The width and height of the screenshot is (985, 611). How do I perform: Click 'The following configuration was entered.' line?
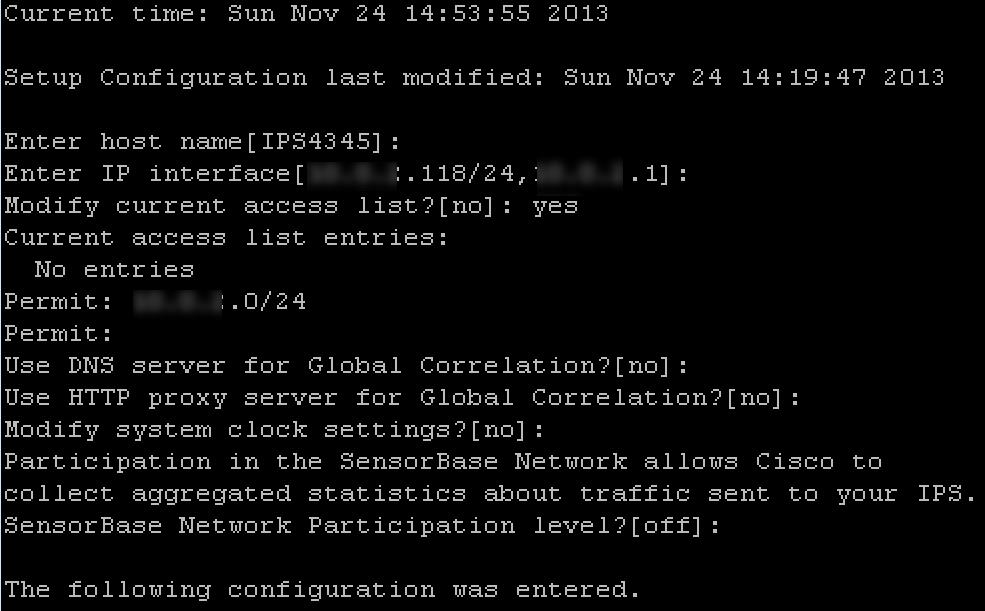click(322, 590)
